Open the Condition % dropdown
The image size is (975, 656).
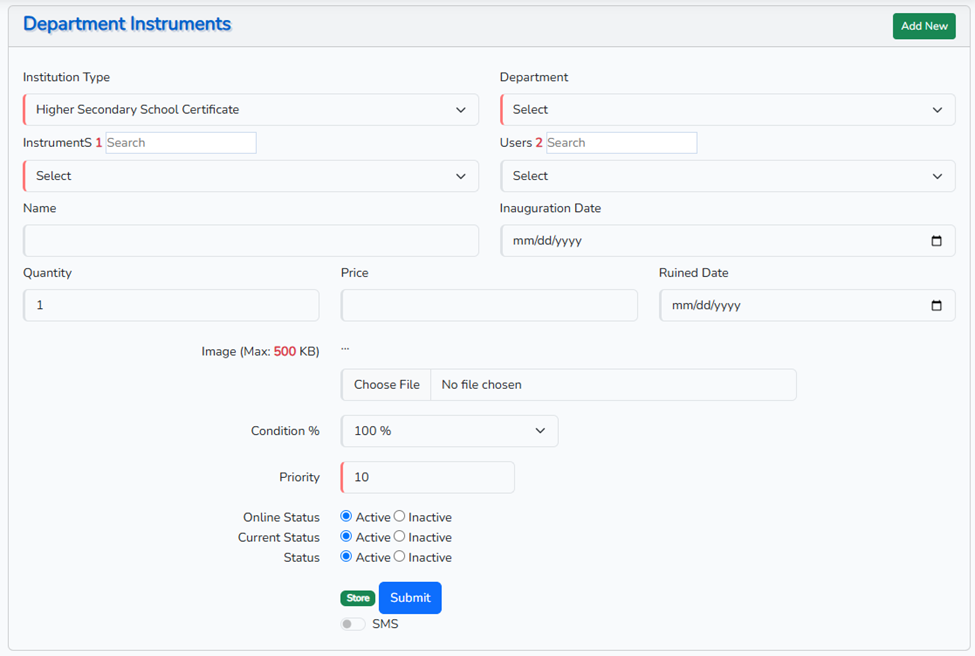449,431
